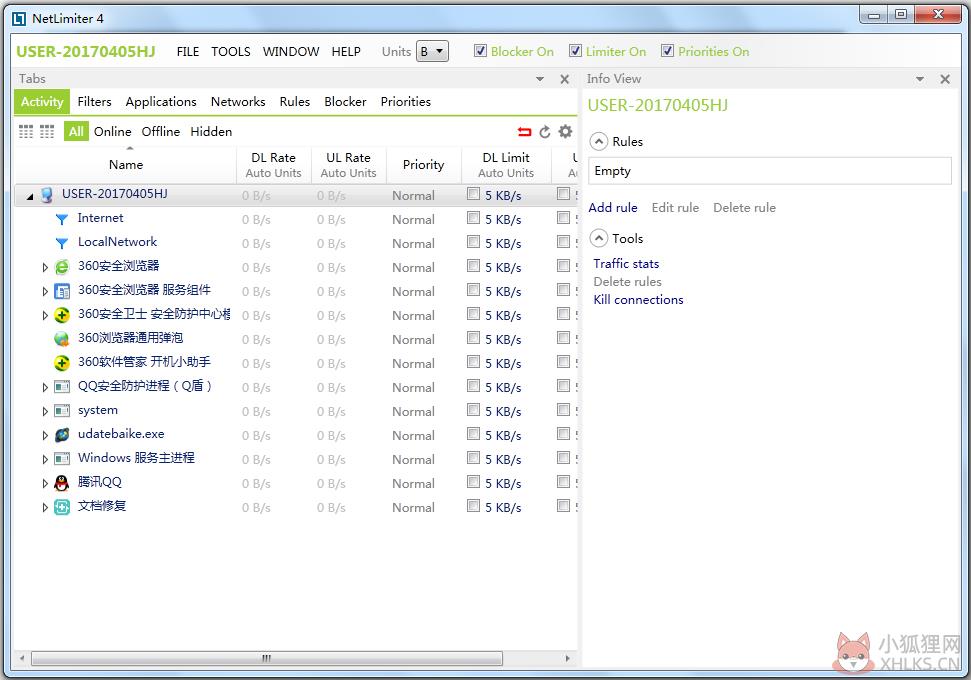Close the Info View panel
This screenshot has width=971, height=680.
944,79
